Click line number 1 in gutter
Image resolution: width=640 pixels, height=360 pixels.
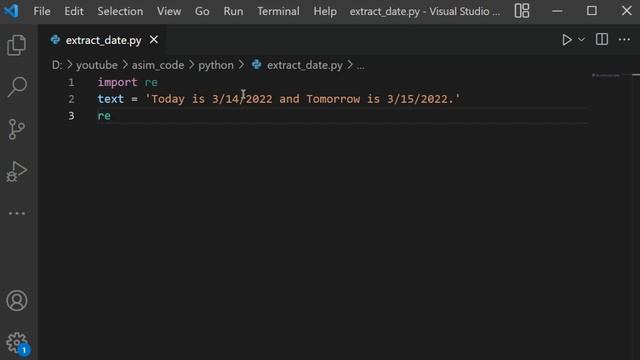[x=71, y=82]
